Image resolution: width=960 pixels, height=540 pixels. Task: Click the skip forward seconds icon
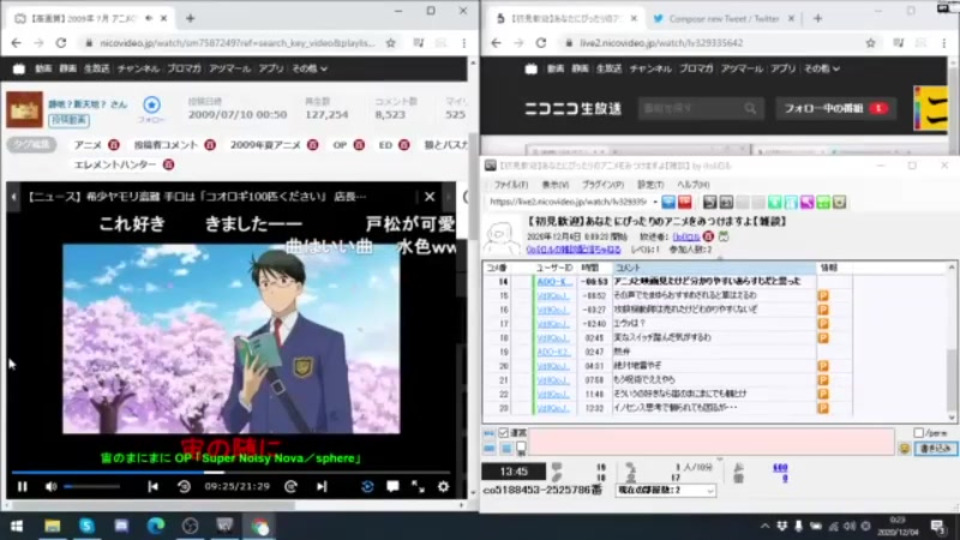click(291, 487)
